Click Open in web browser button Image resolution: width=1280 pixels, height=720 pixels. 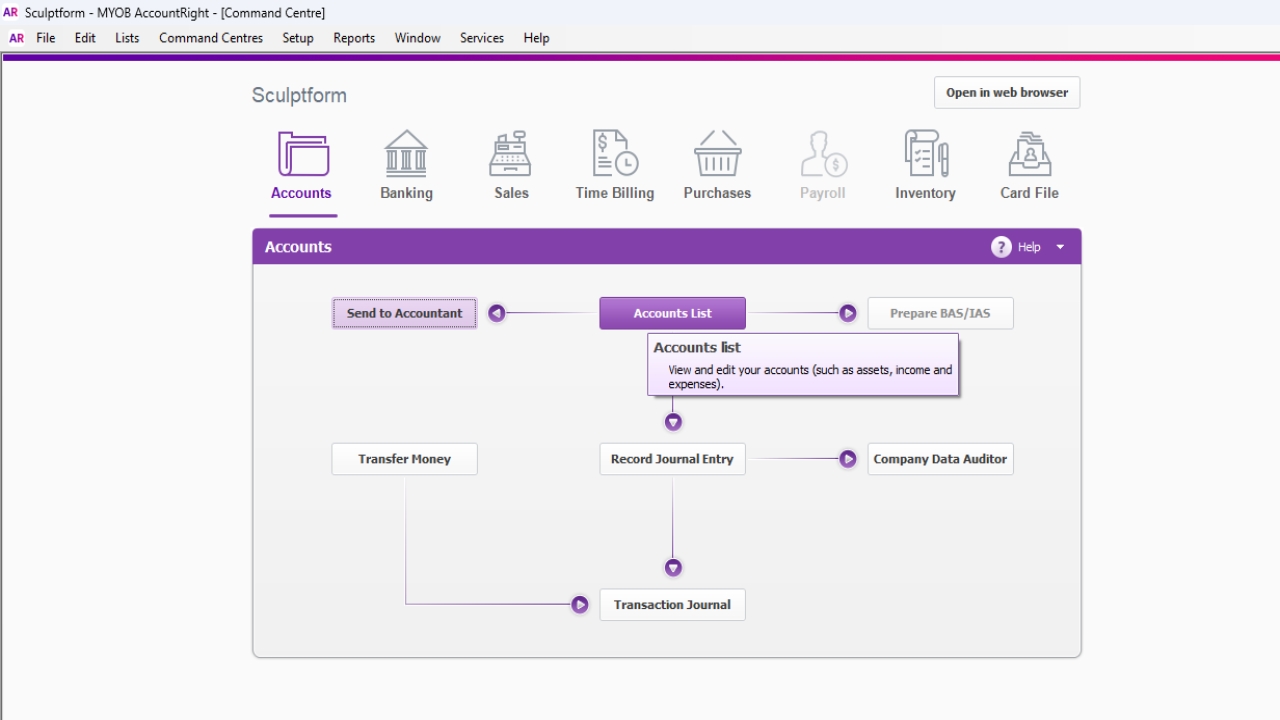coord(1007,93)
